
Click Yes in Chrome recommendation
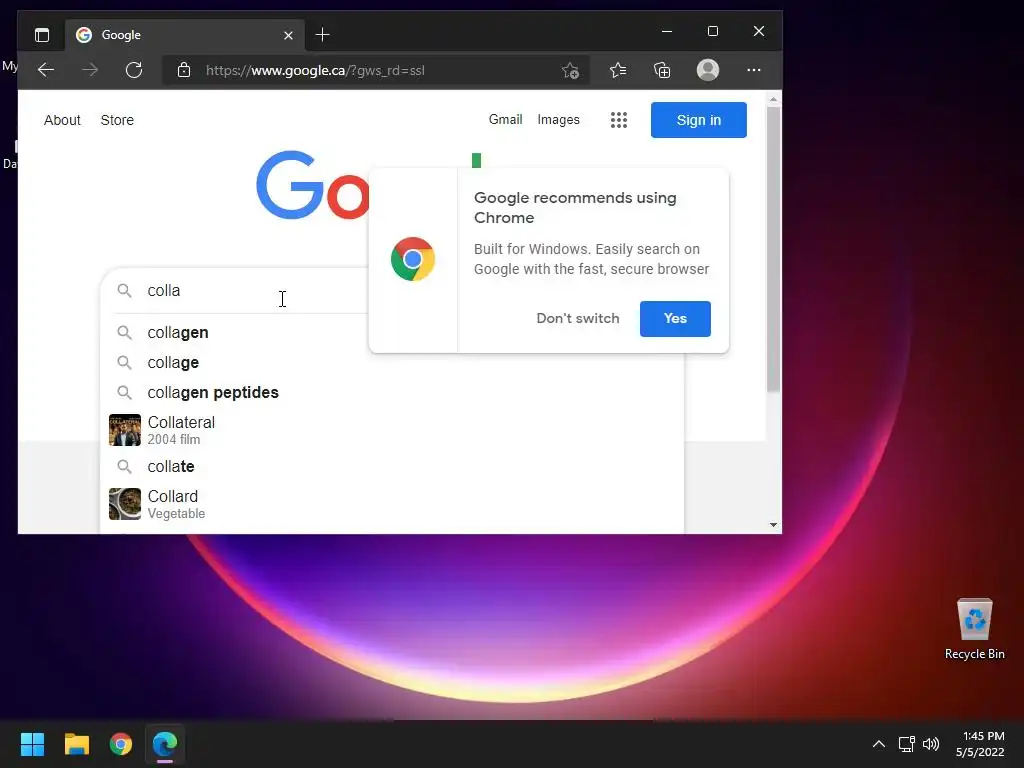tap(675, 319)
